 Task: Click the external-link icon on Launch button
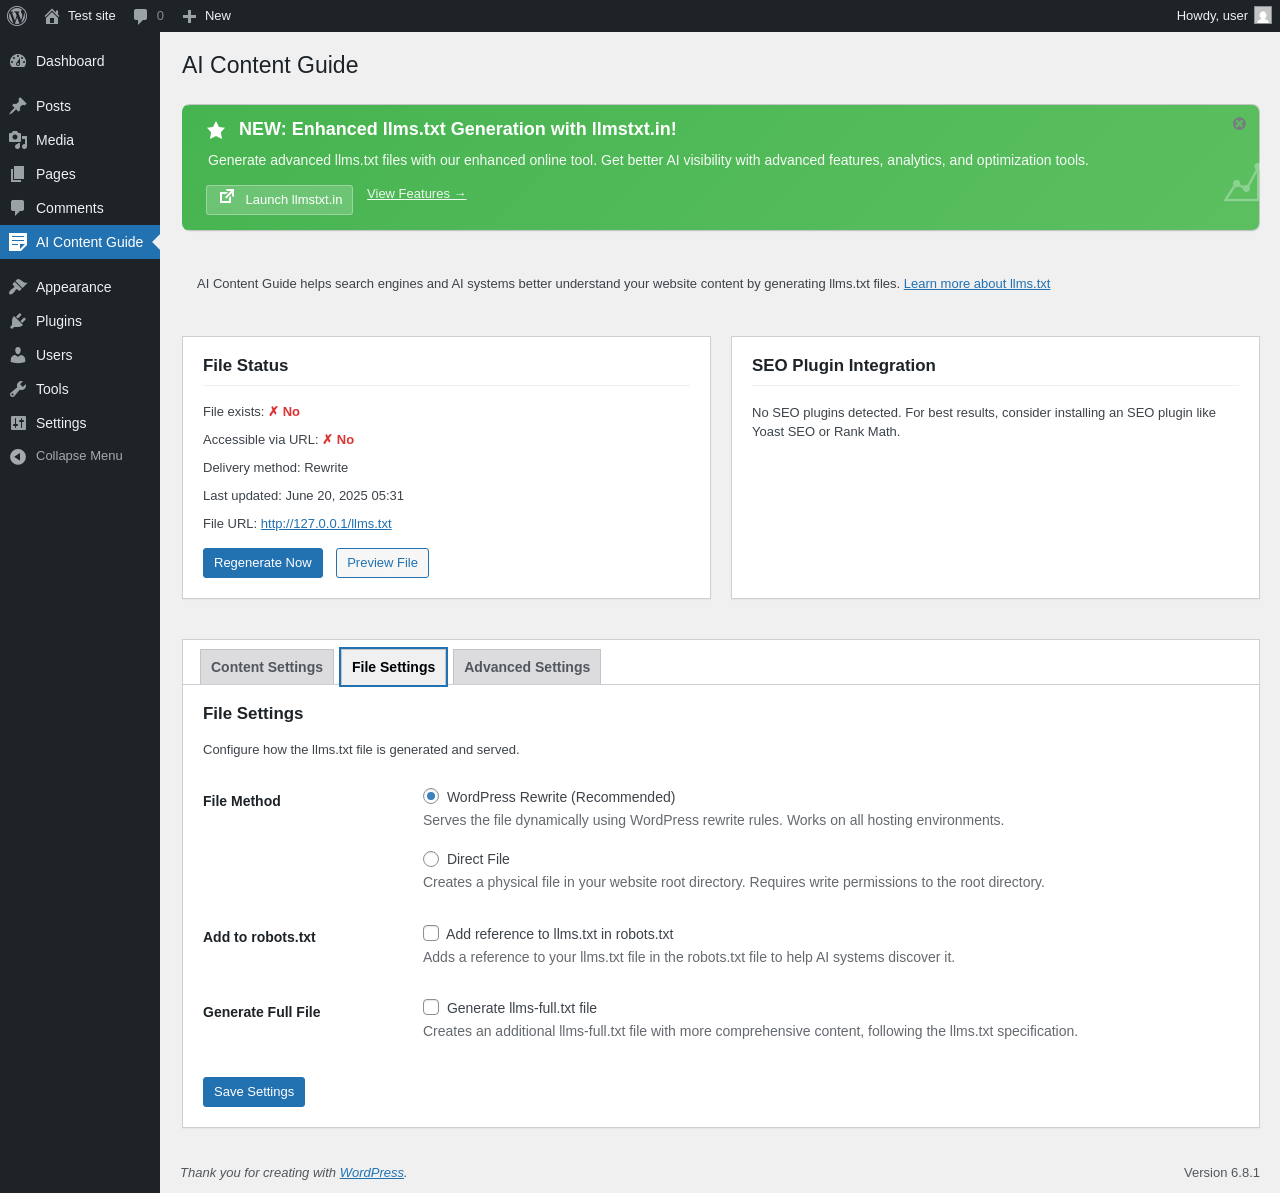tap(227, 197)
